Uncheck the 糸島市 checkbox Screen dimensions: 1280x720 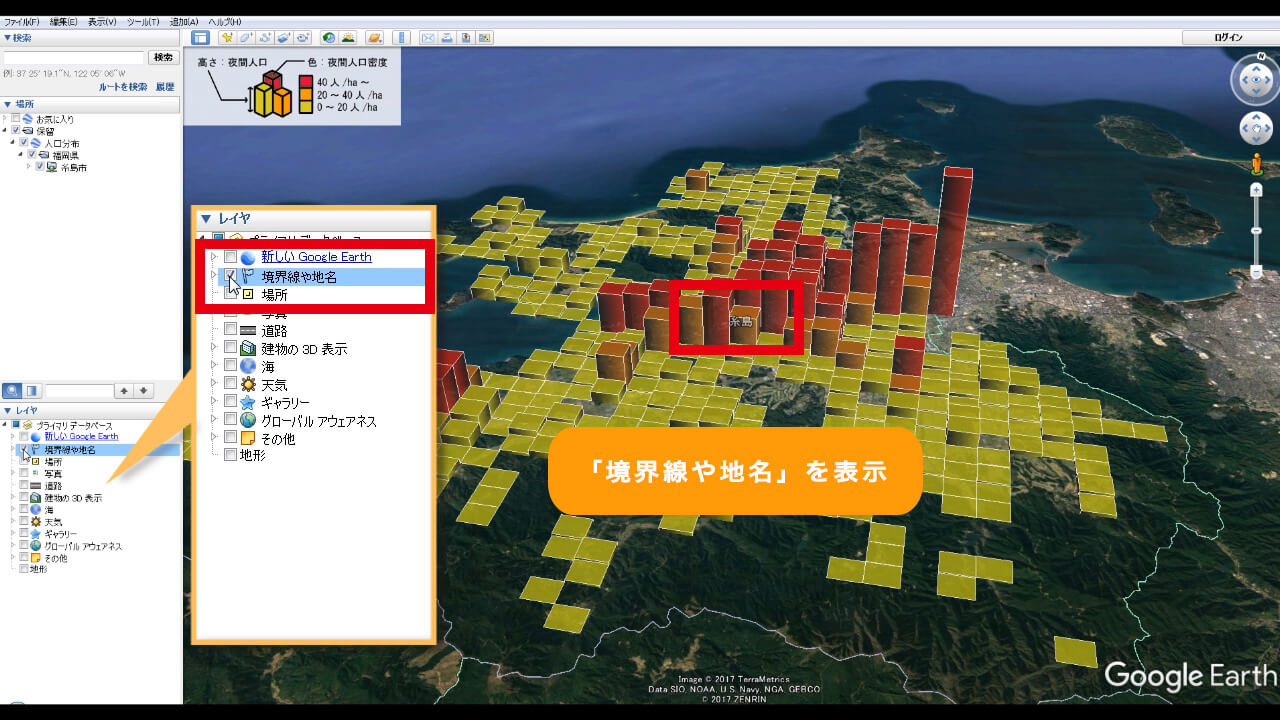tap(40, 167)
